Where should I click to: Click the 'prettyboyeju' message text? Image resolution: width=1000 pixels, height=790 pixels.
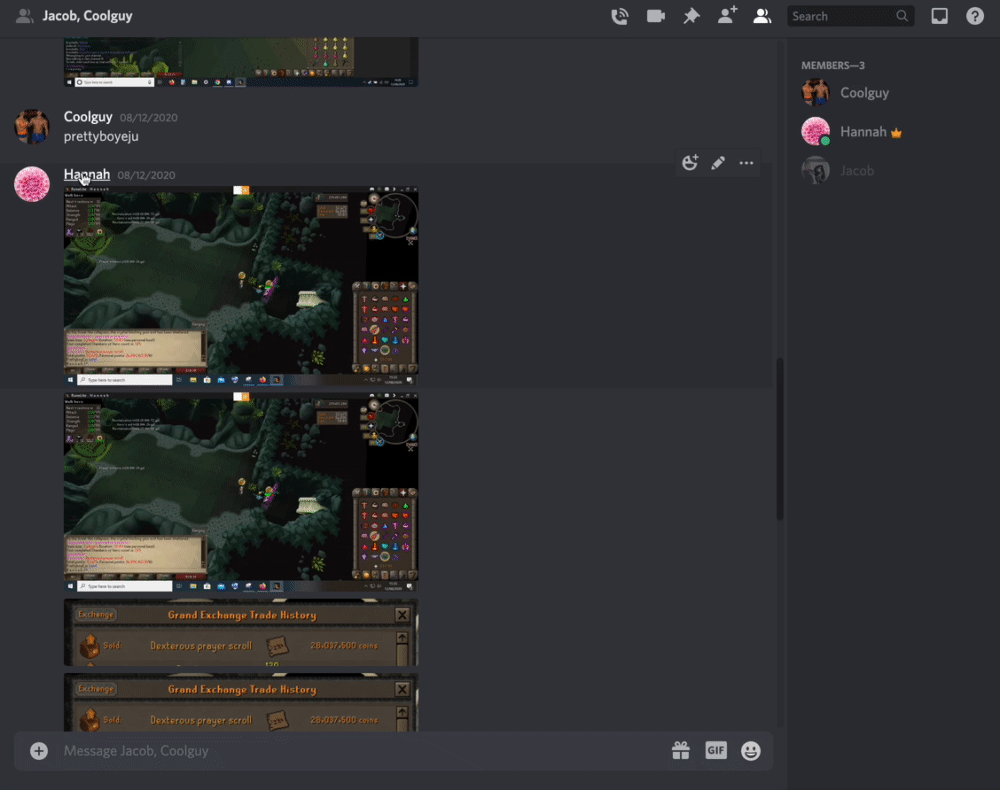click(x=101, y=136)
